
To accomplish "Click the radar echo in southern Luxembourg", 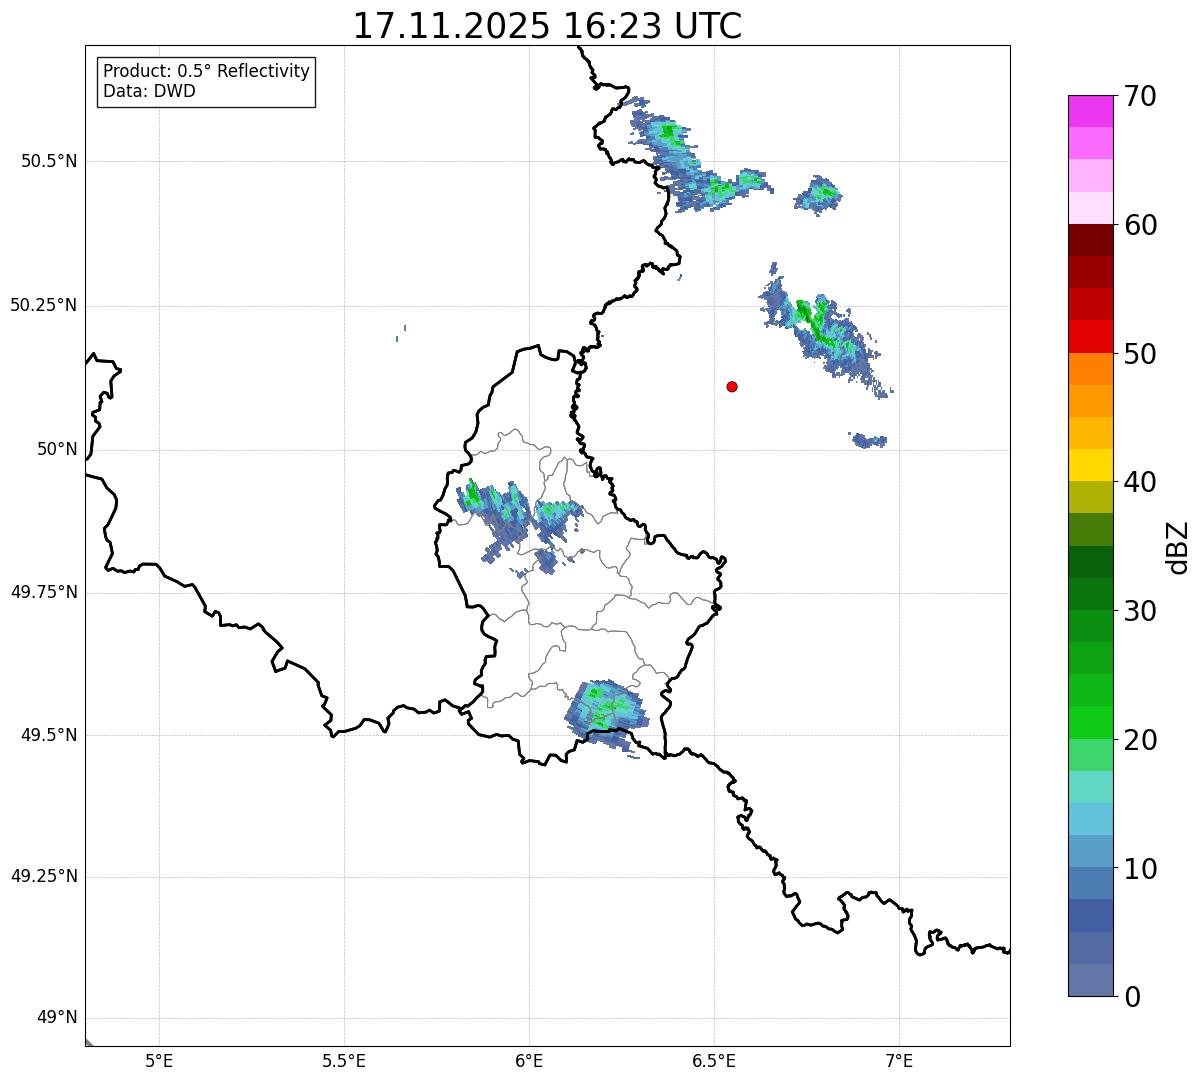I will point(605,709).
